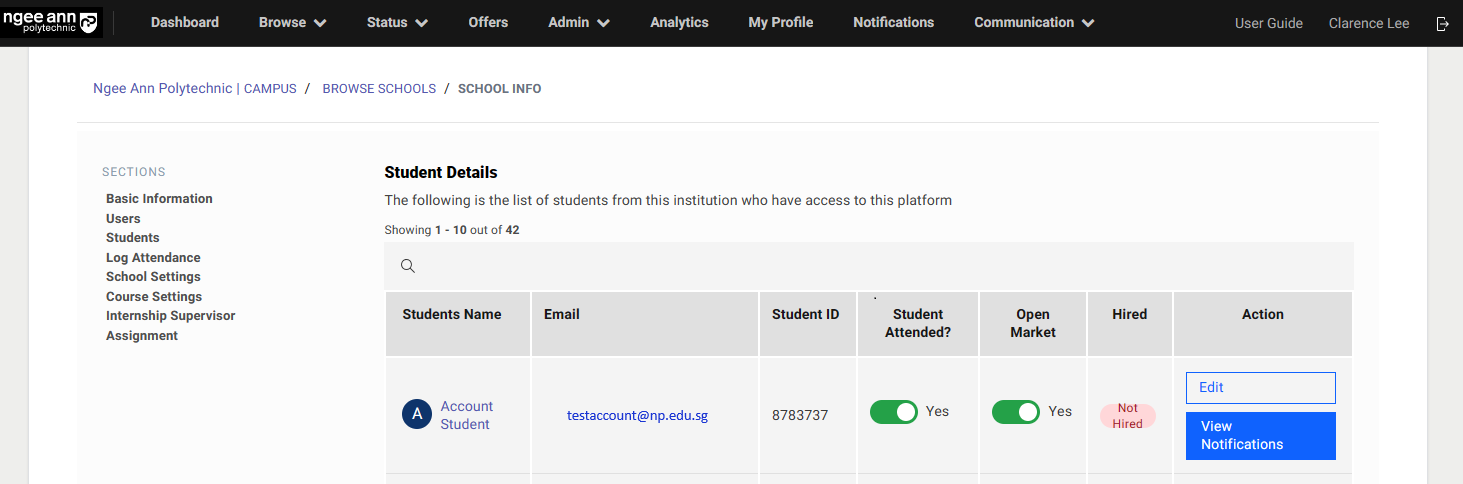Click the Ngee Ann Polytechnic logo
Image resolution: width=1463 pixels, height=484 pixels.
(50, 22)
